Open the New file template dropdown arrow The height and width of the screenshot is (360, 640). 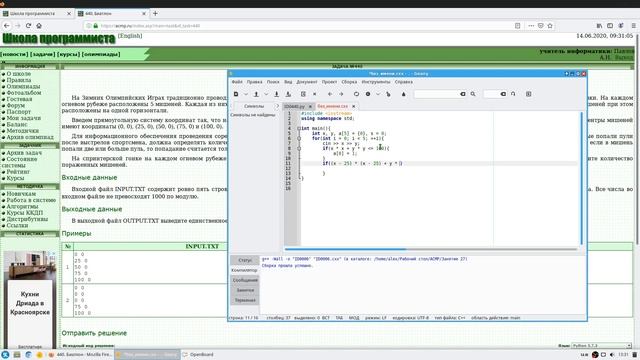(246, 94)
